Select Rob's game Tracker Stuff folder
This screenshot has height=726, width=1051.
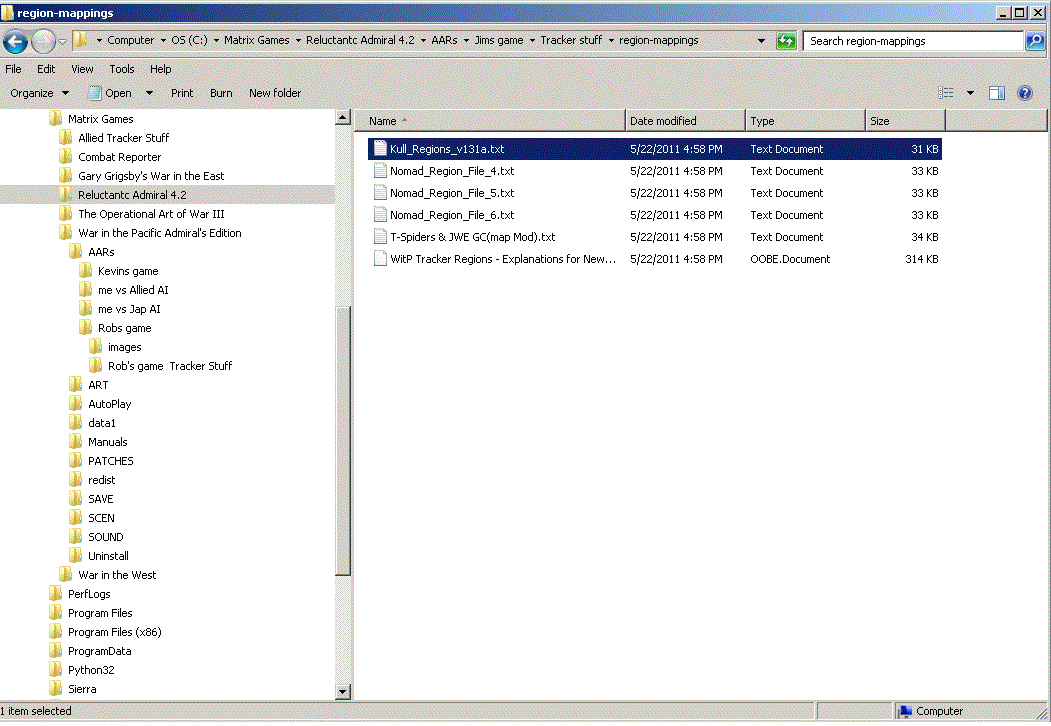170,365
